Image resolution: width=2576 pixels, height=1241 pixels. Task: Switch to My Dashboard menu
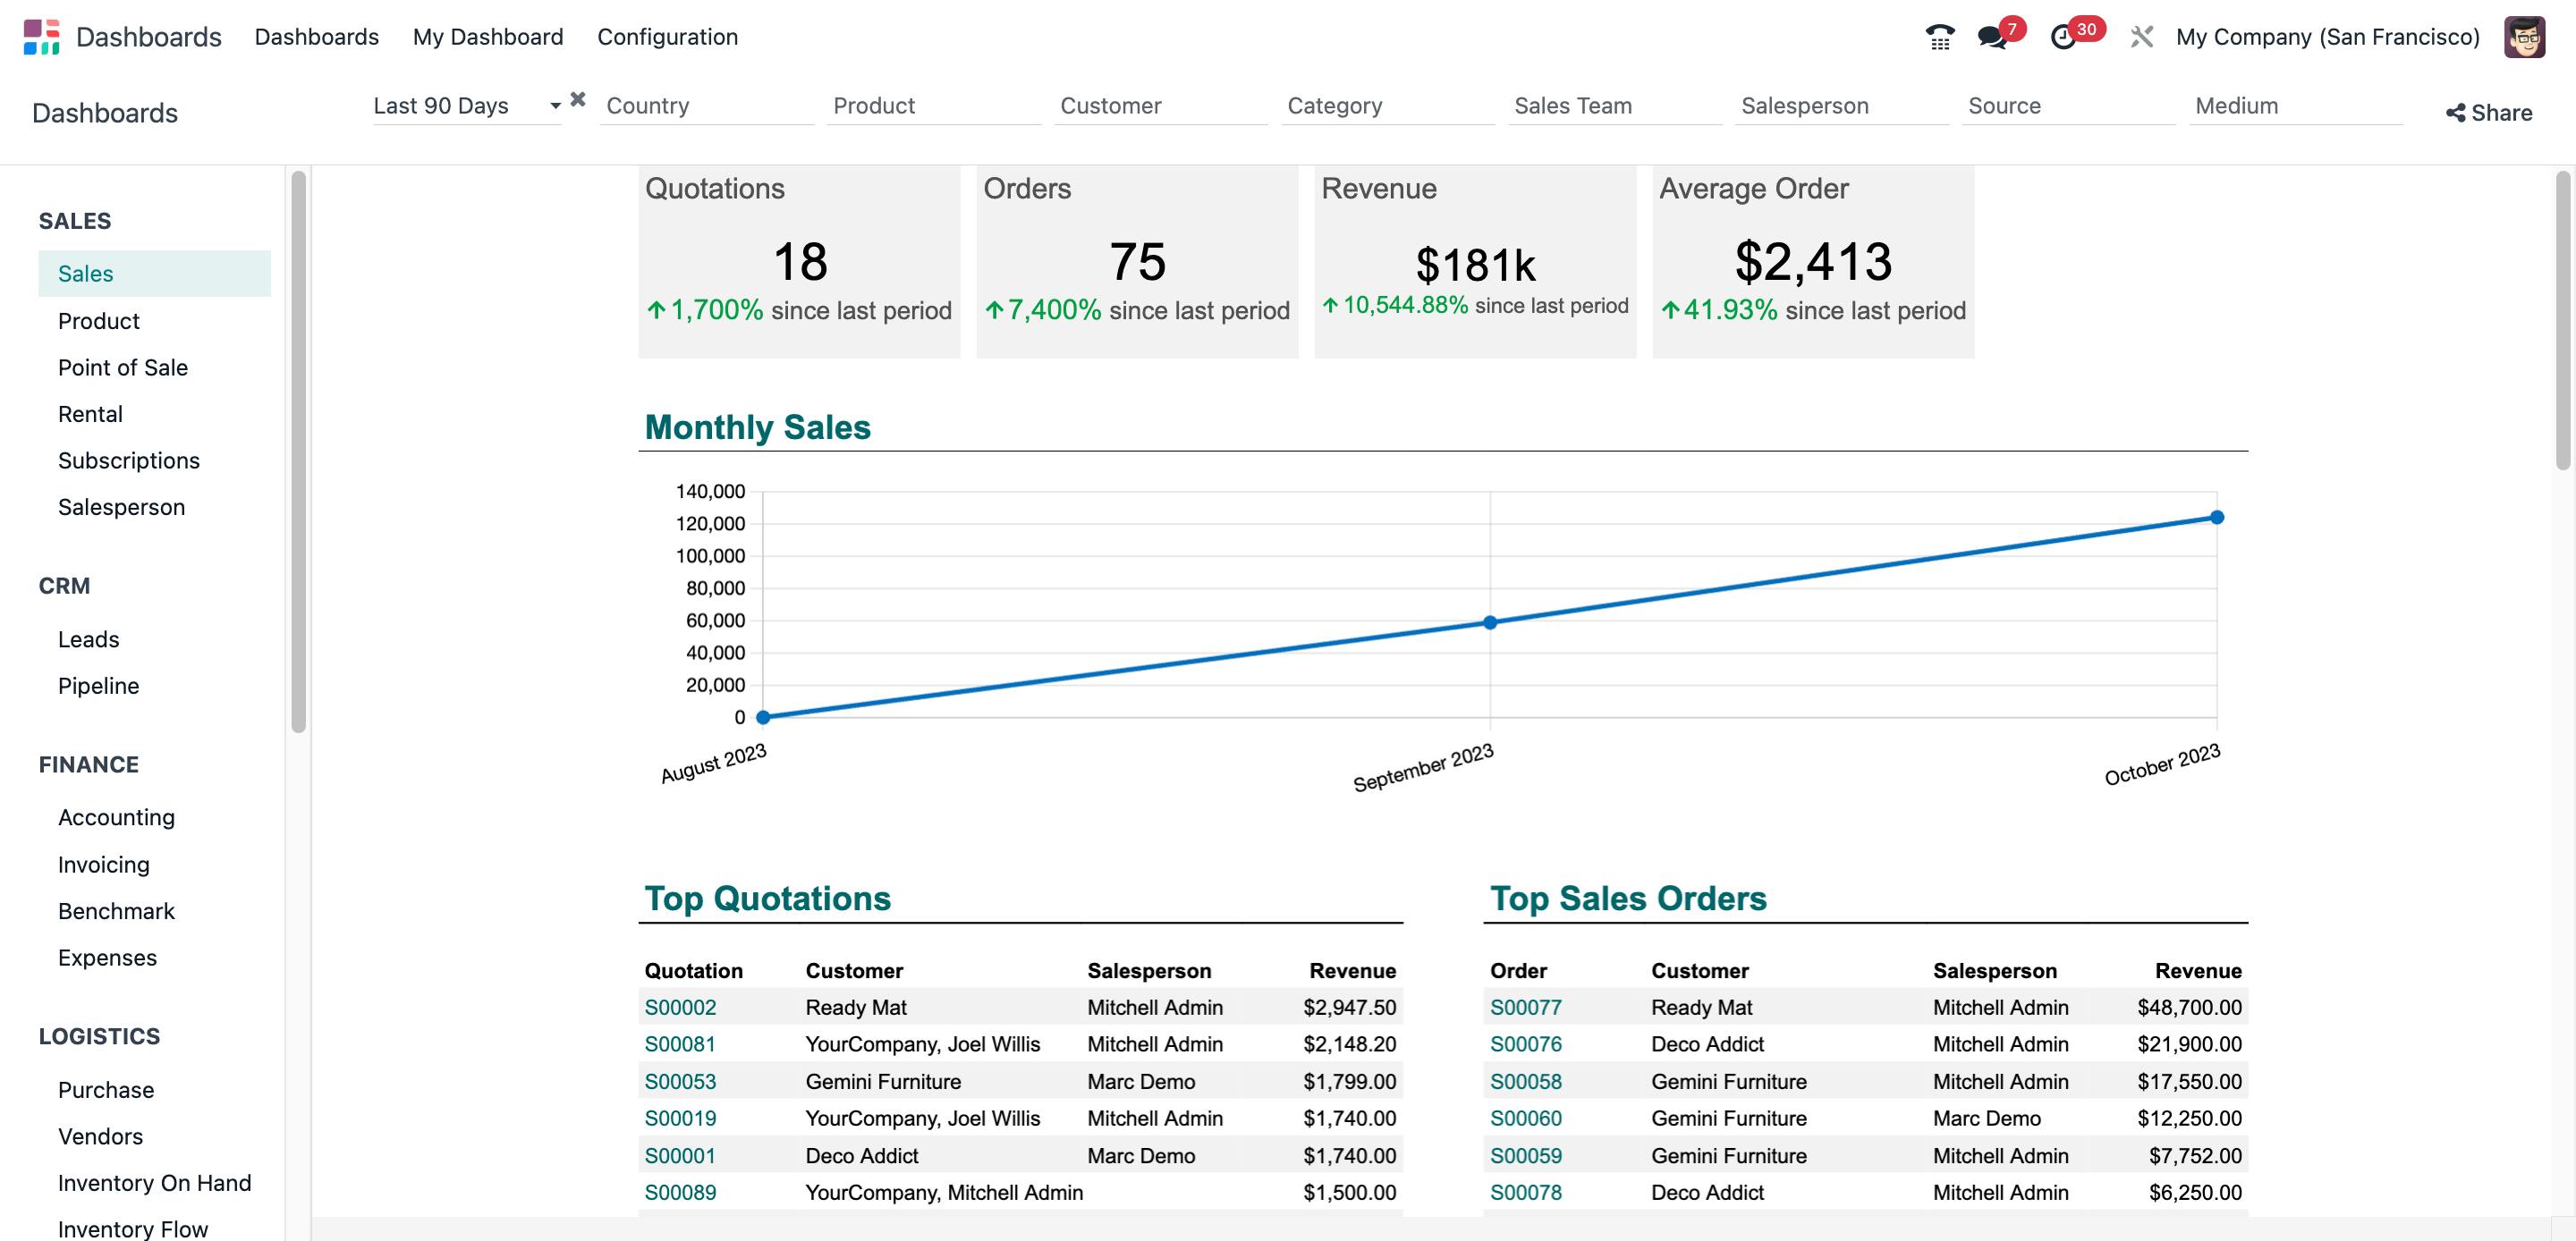tap(488, 37)
